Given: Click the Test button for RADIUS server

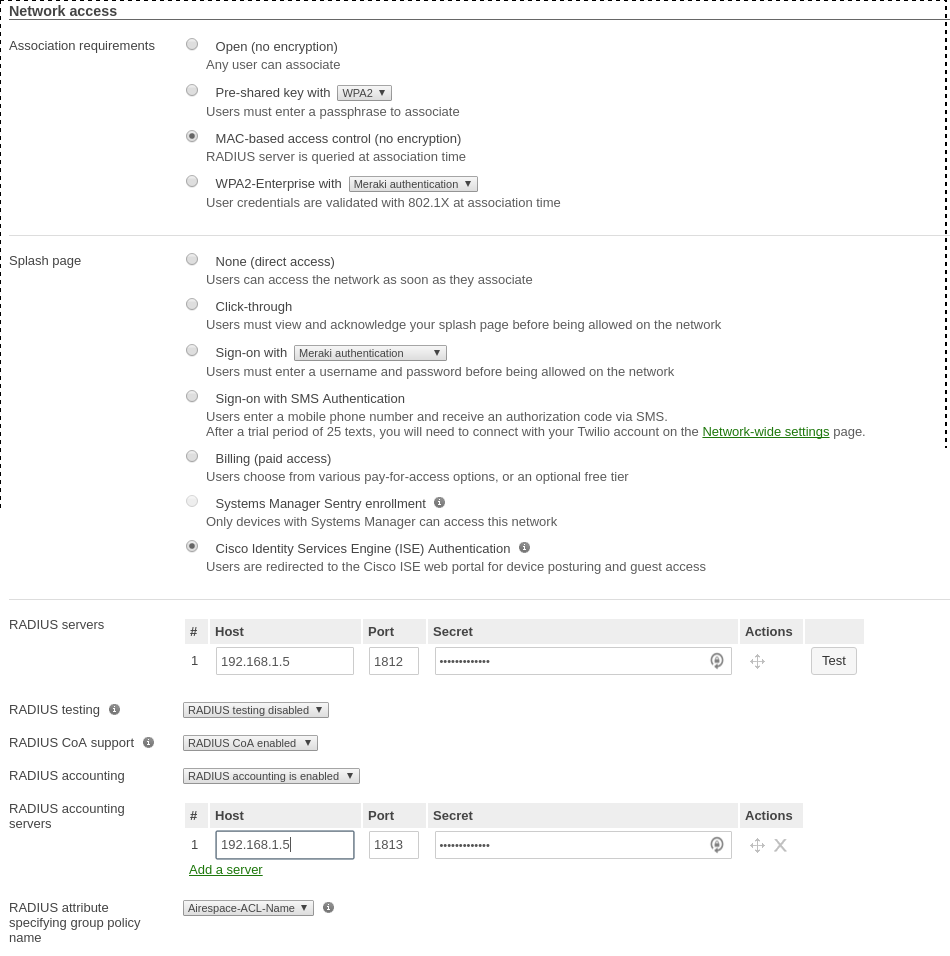Looking at the screenshot, I should click(833, 660).
